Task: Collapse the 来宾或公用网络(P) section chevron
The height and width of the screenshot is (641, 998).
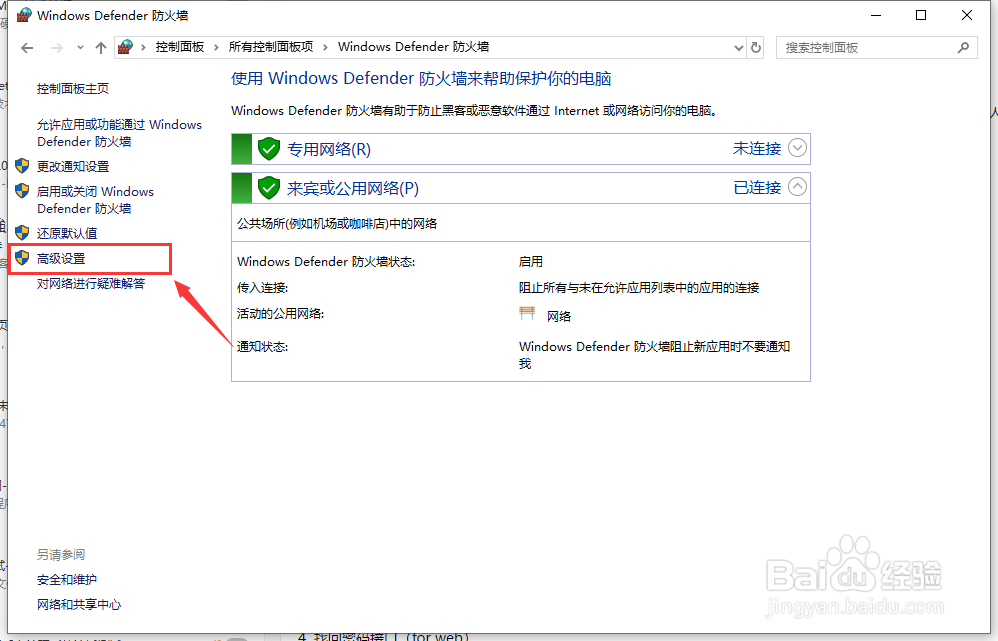Action: click(797, 187)
